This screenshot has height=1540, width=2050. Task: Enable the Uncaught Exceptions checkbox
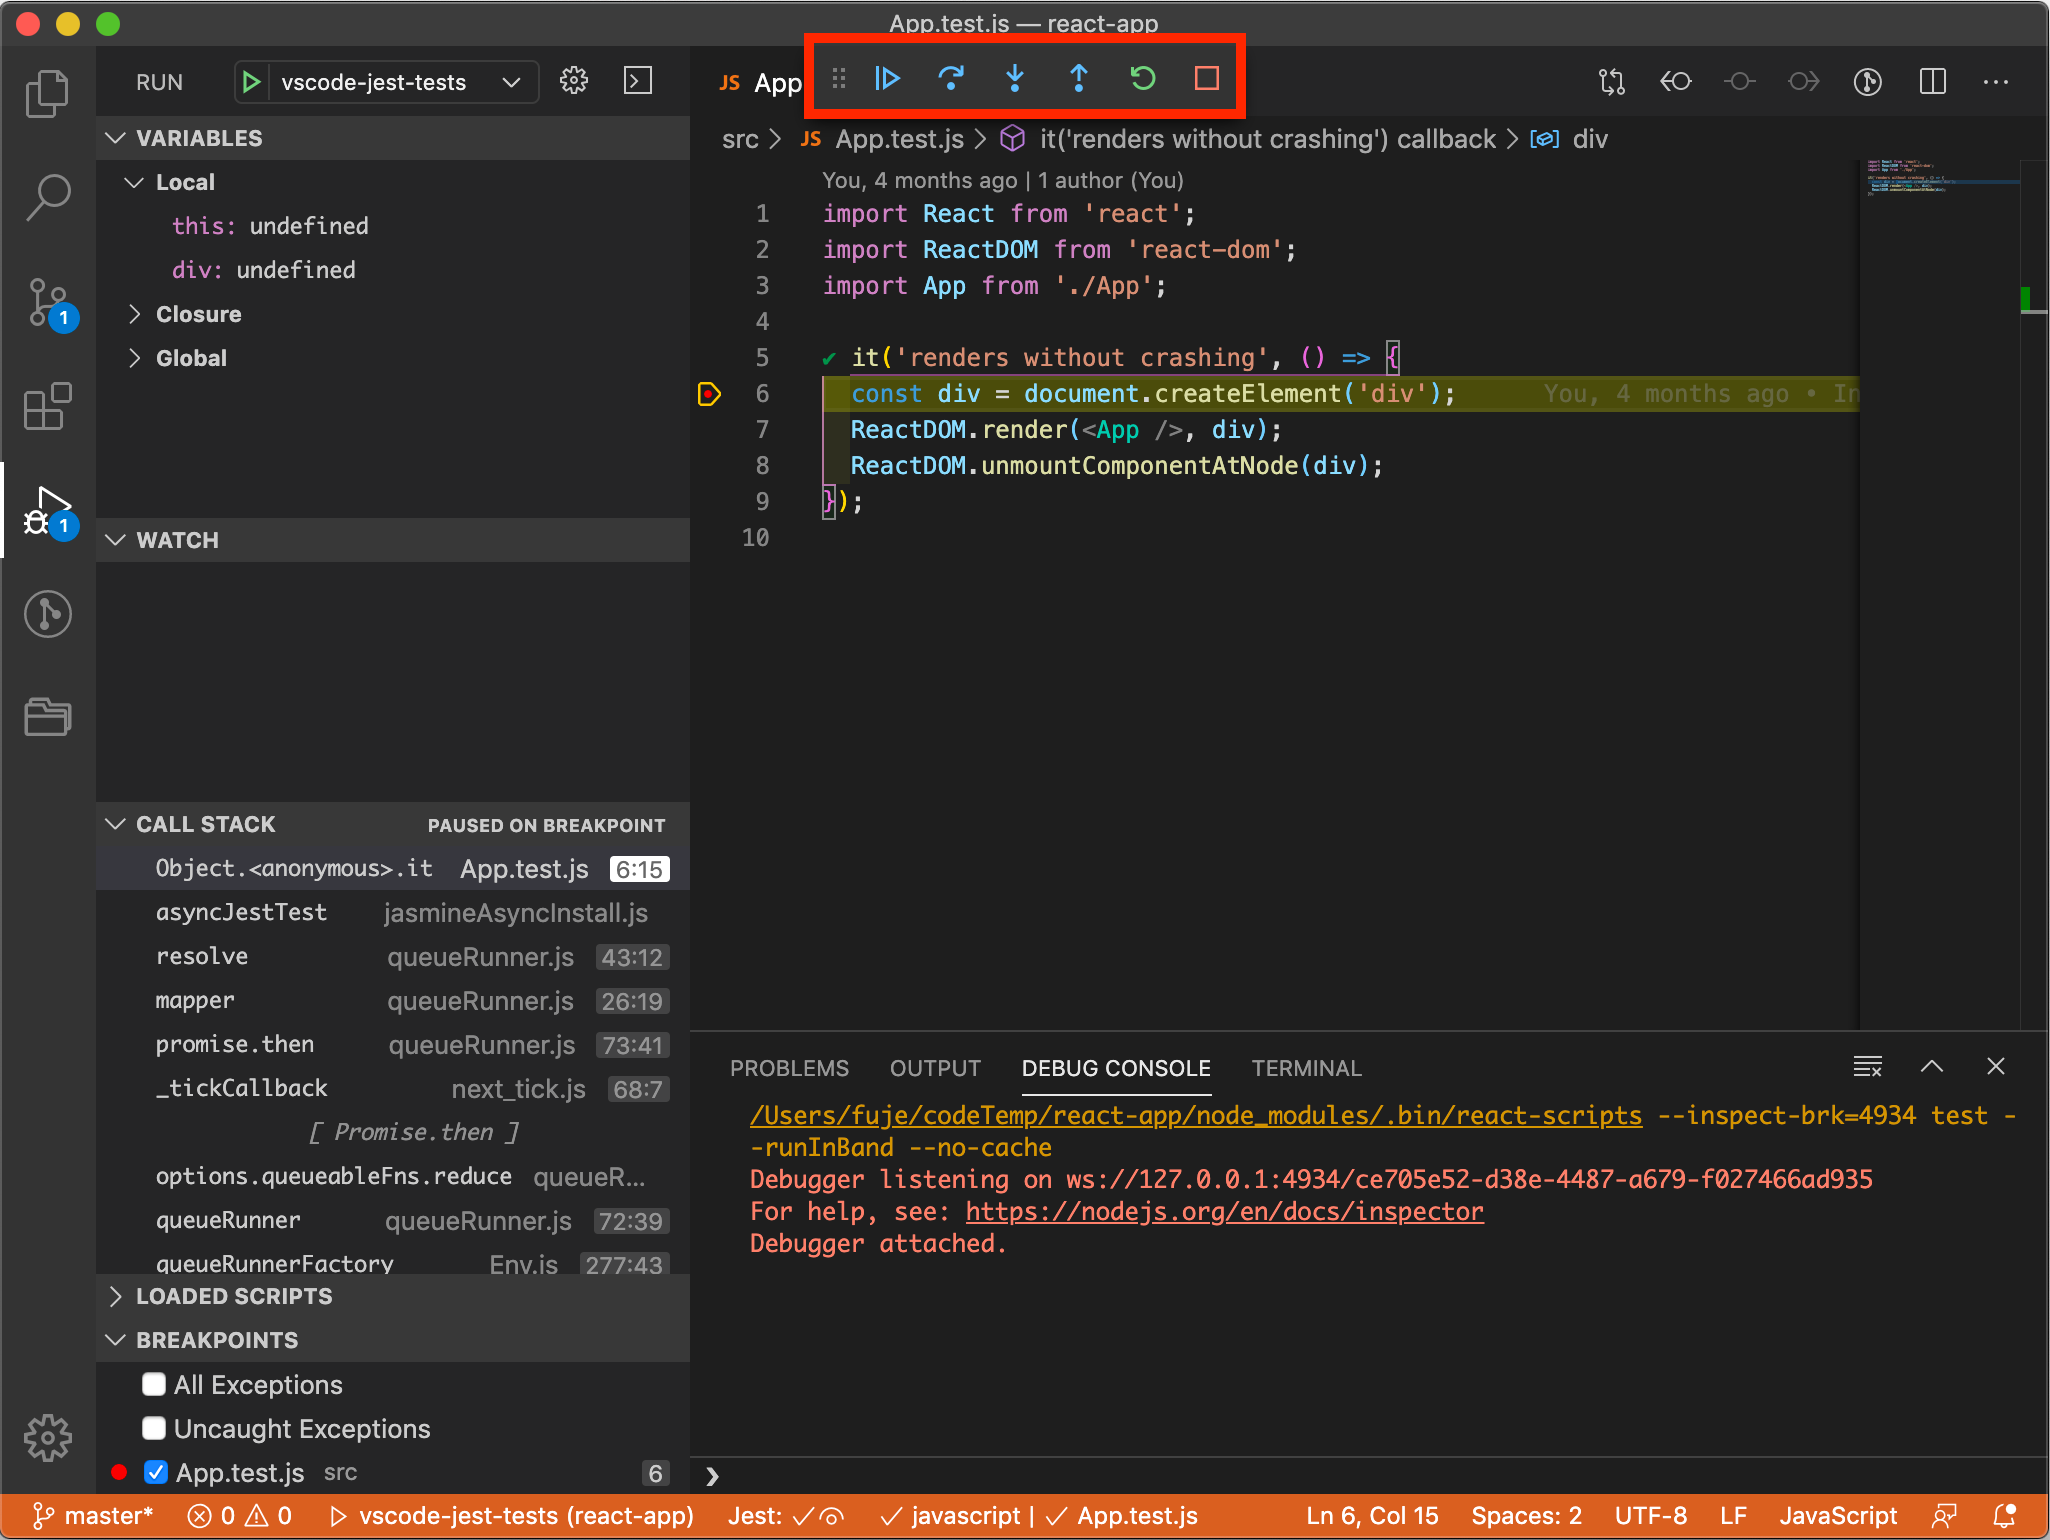coord(154,1428)
